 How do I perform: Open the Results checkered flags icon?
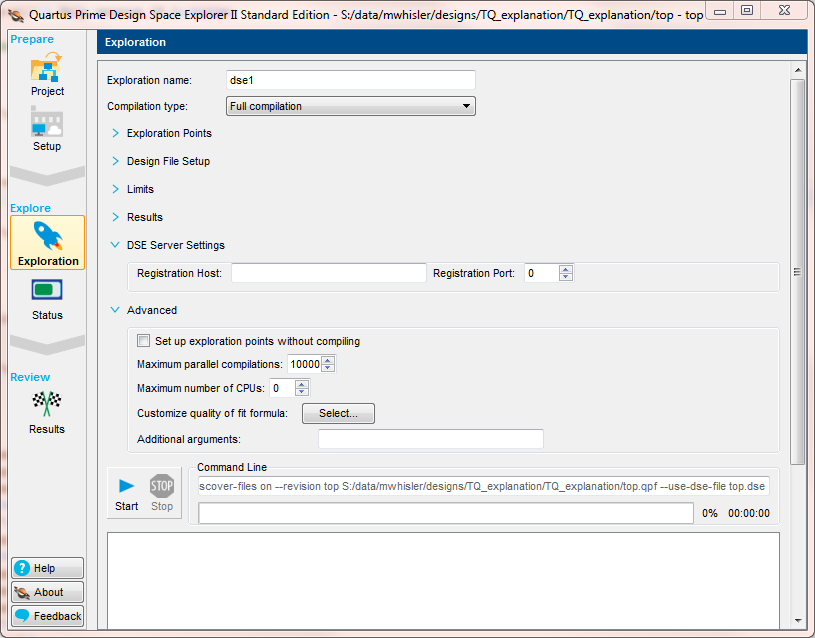(47, 404)
